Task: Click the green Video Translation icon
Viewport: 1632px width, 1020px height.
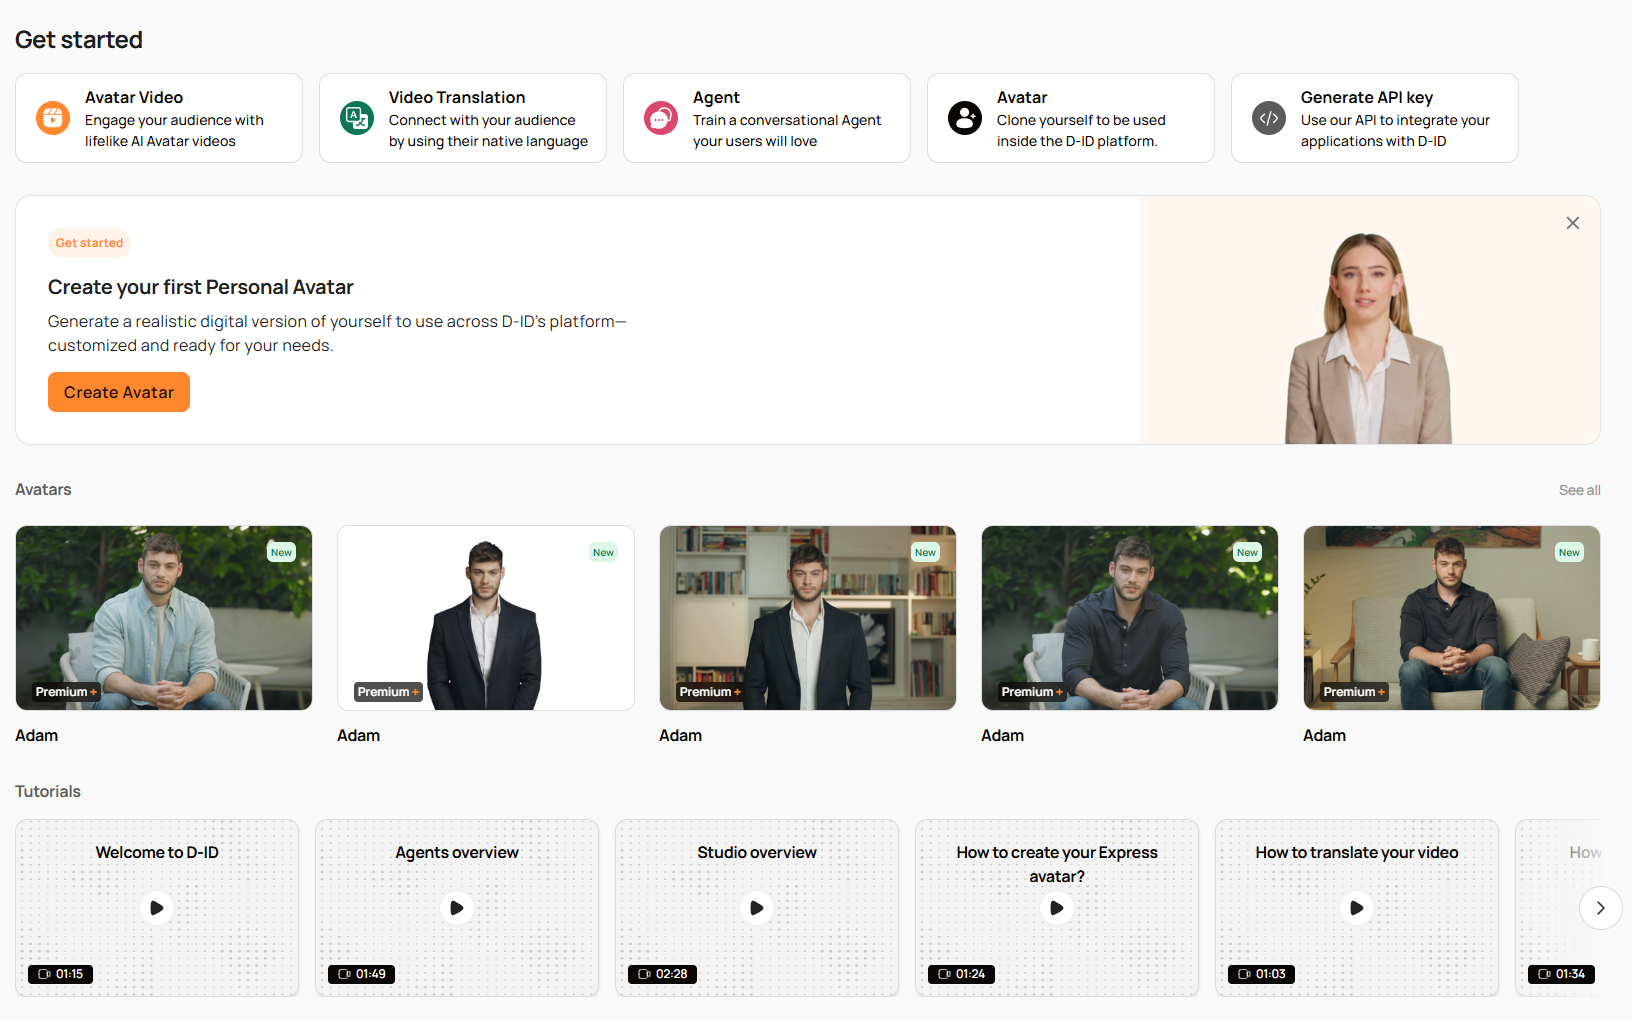Action: coord(357,118)
